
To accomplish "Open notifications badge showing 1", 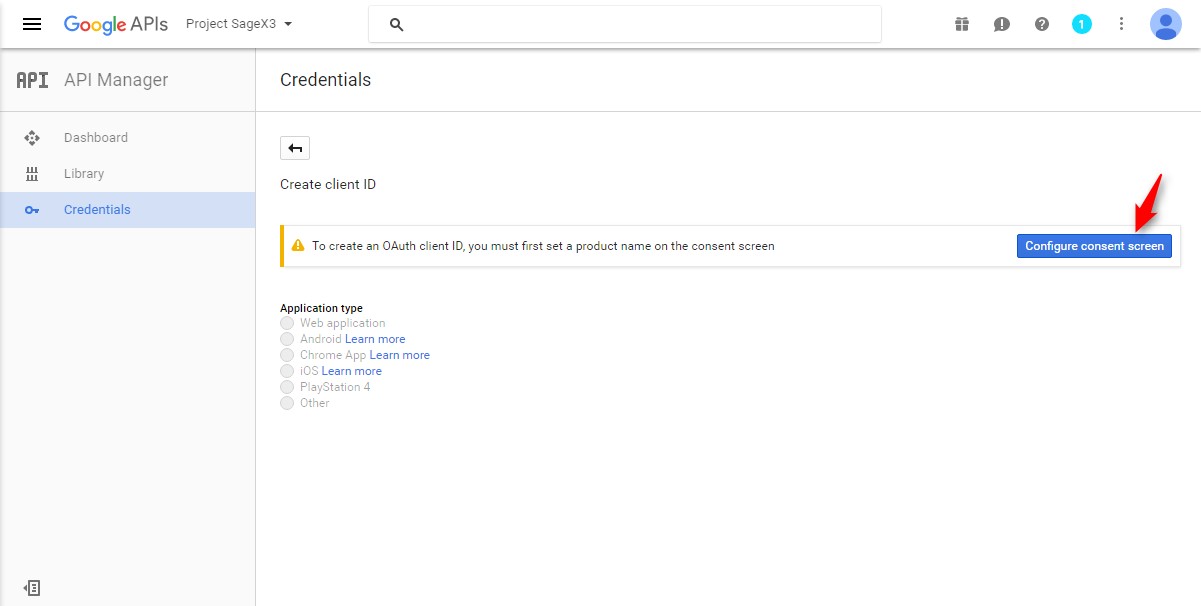I will point(1082,24).
